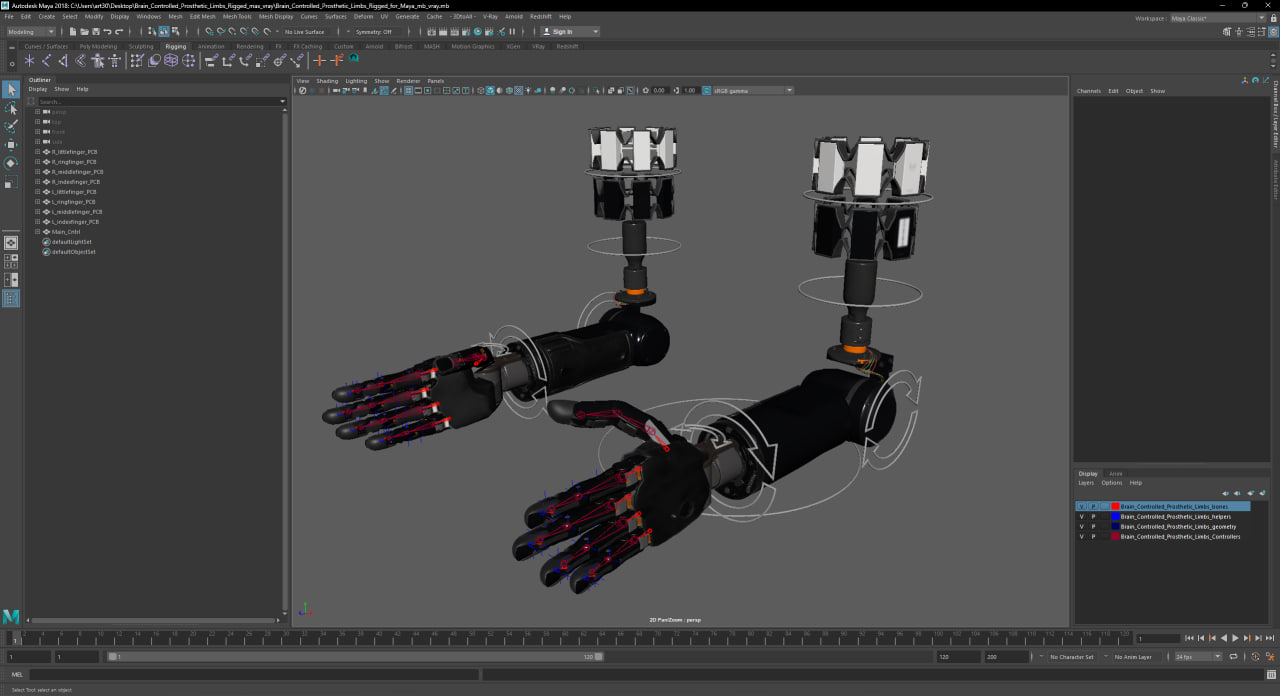Toggle visibility V of helpers layer
The image size is (1280, 696).
click(x=1081, y=517)
